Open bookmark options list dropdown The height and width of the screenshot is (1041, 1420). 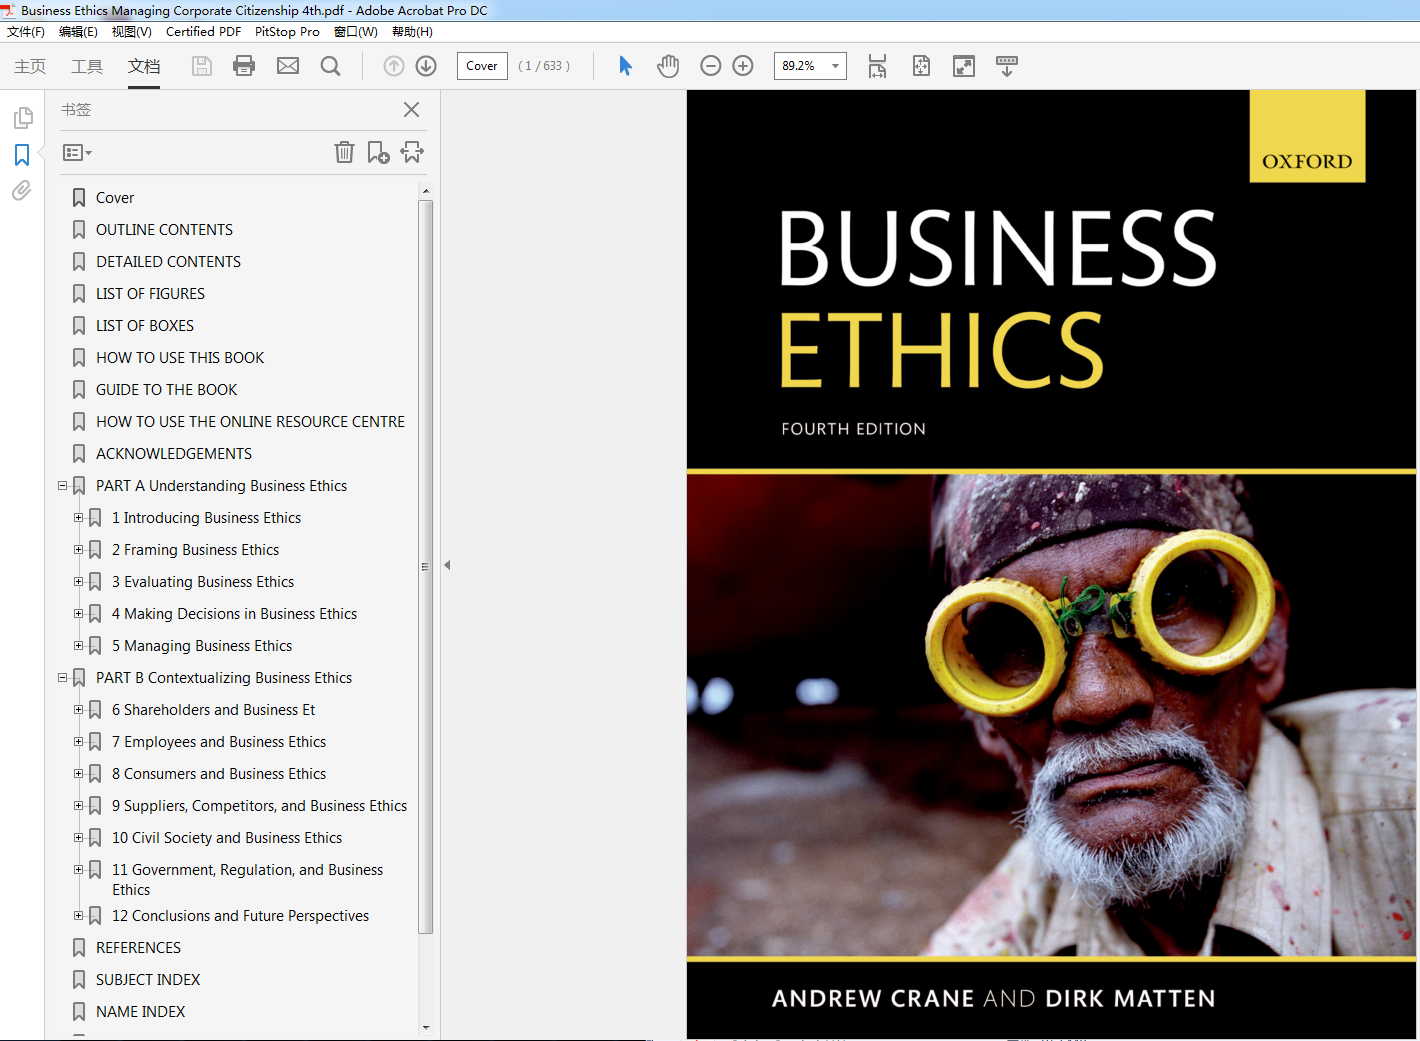coord(77,153)
